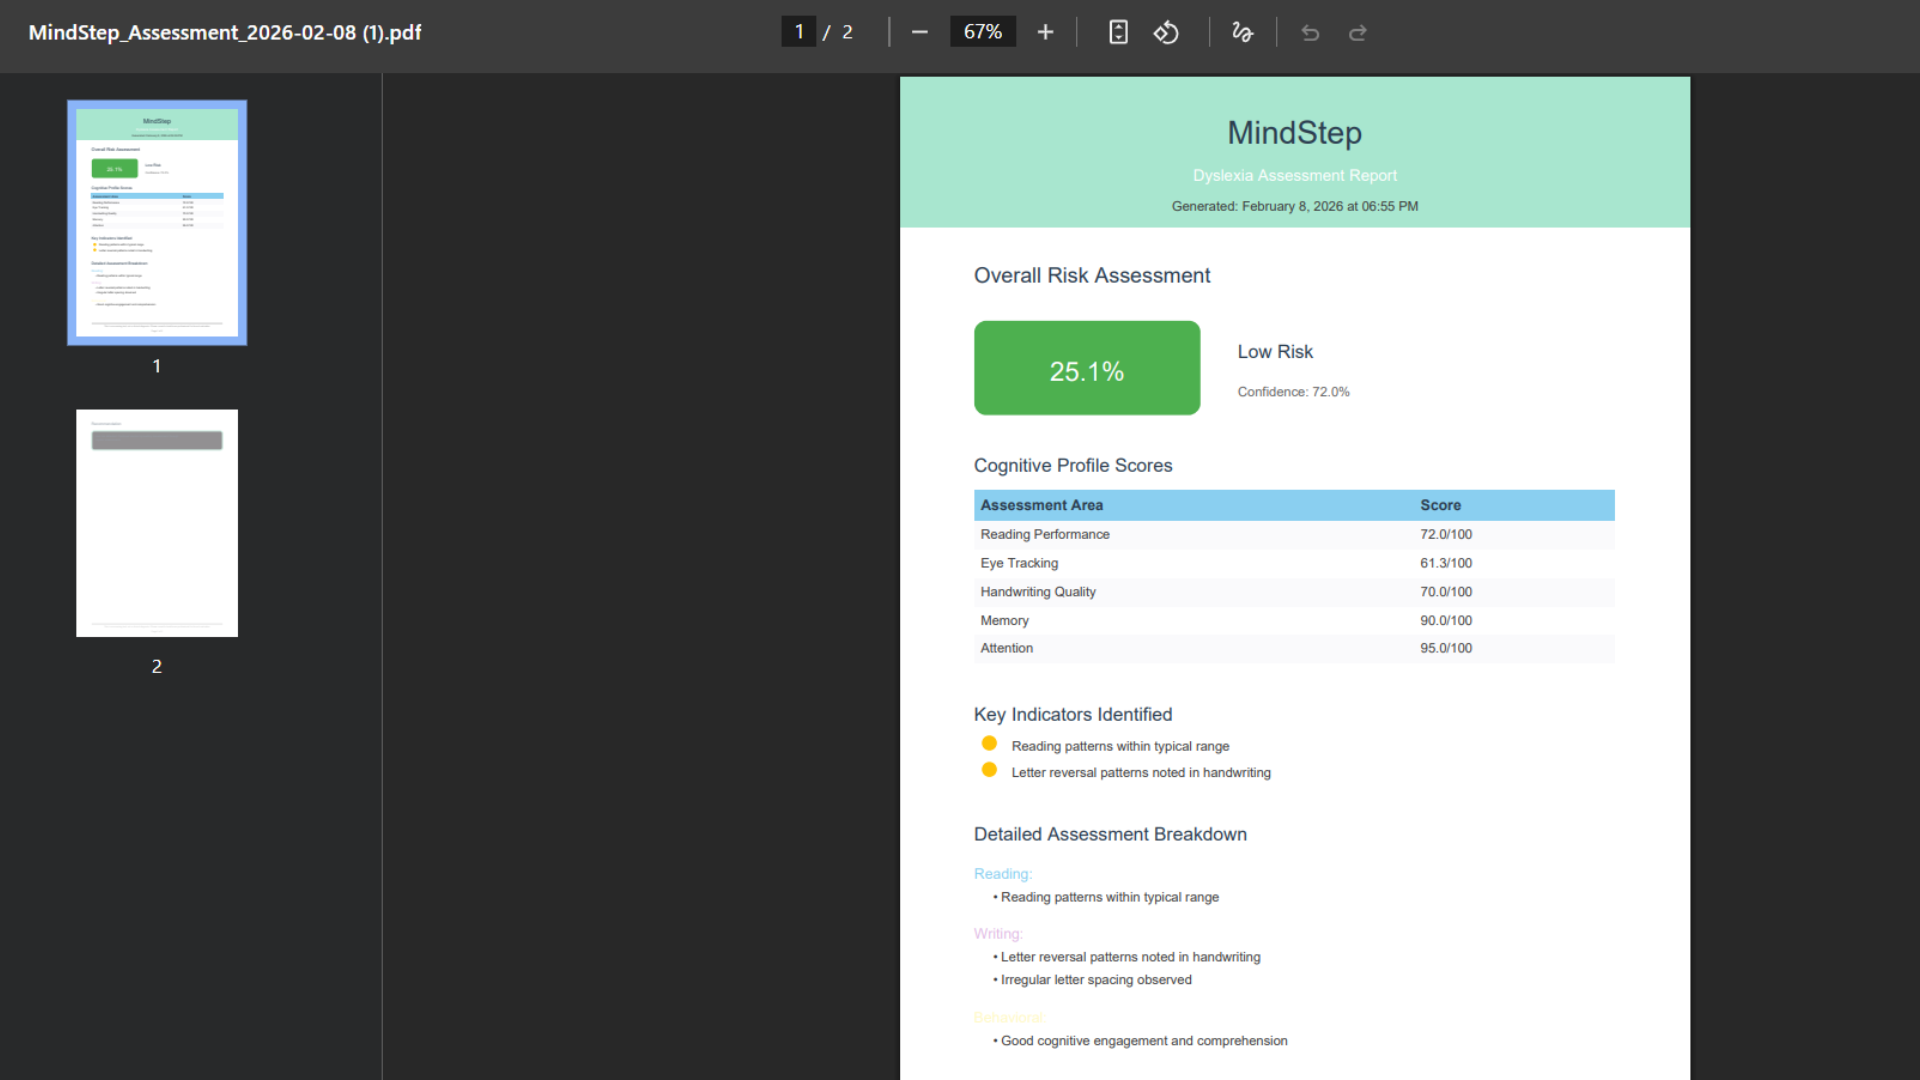Click the MindStep_Assessment PDF file title
Viewport: 1920px width, 1080px height.
pos(225,32)
